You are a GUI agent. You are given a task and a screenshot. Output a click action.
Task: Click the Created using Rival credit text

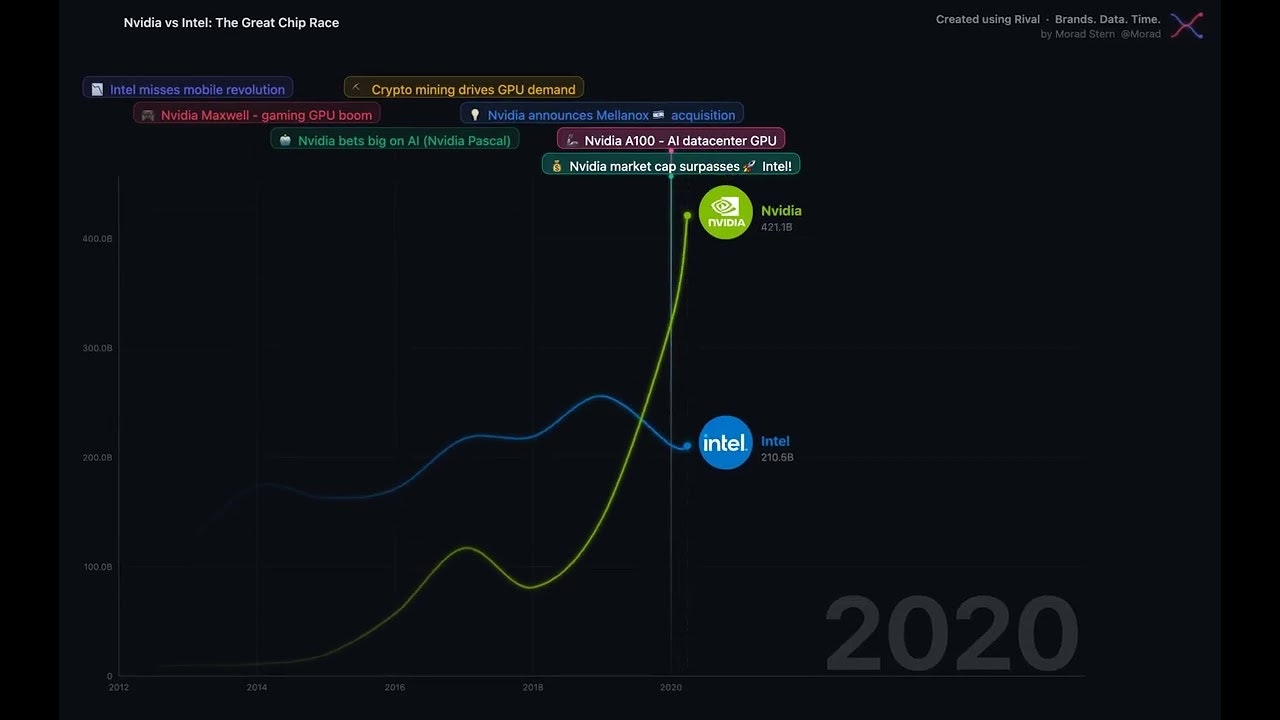pyautogui.click(x=1048, y=19)
